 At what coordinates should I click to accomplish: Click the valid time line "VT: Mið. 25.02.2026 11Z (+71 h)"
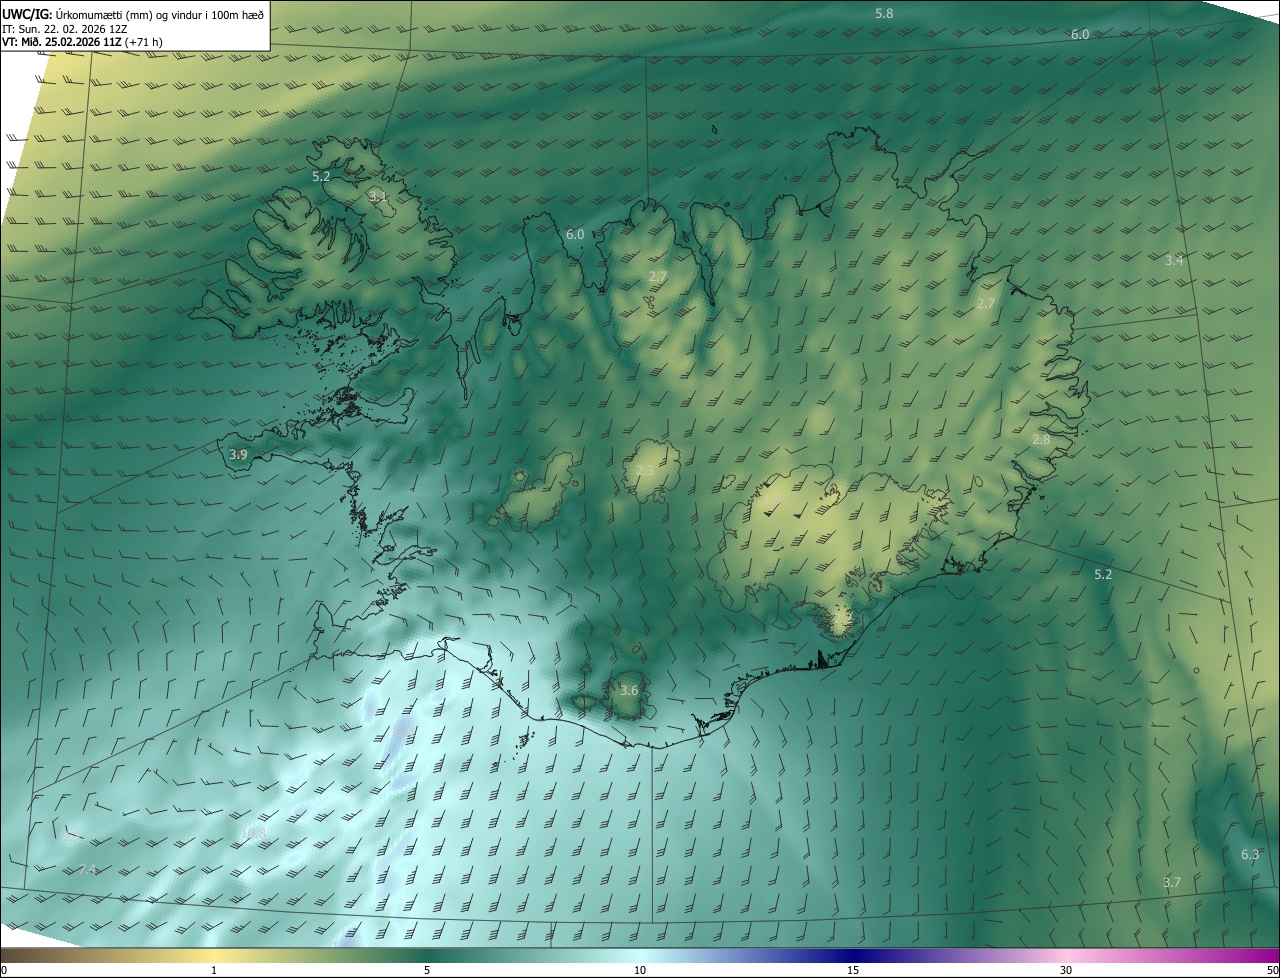coord(80,43)
